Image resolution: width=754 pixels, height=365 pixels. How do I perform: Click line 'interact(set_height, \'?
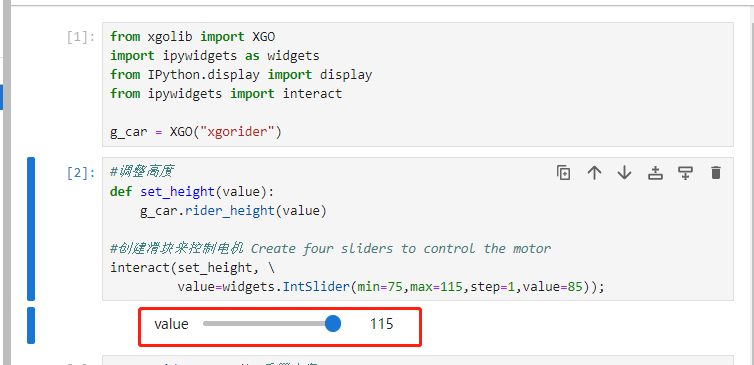click(x=193, y=267)
